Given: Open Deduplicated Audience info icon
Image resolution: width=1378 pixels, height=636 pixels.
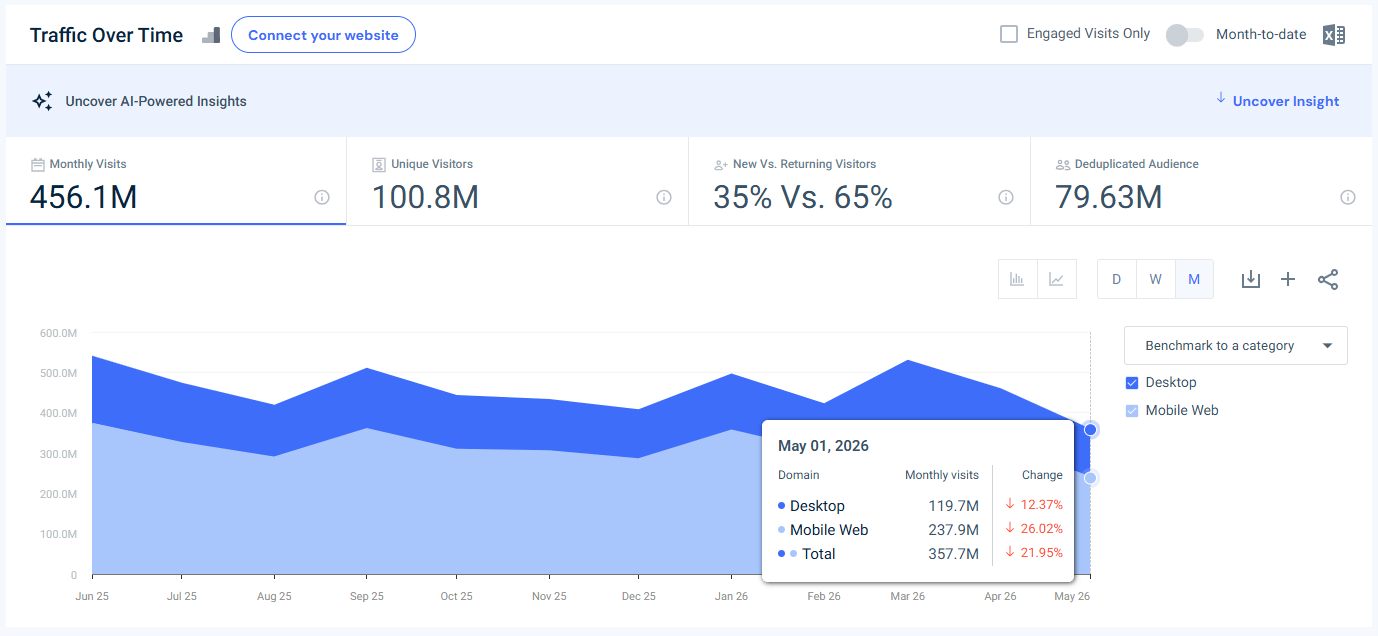Looking at the screenshot, I should tap(1348, 198).
